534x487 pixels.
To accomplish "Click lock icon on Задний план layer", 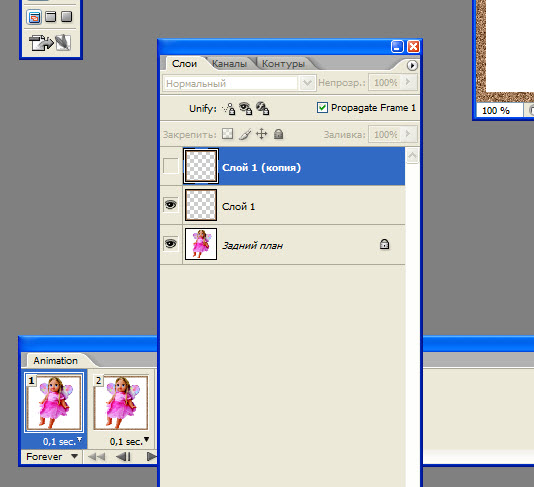I will 384,244.
